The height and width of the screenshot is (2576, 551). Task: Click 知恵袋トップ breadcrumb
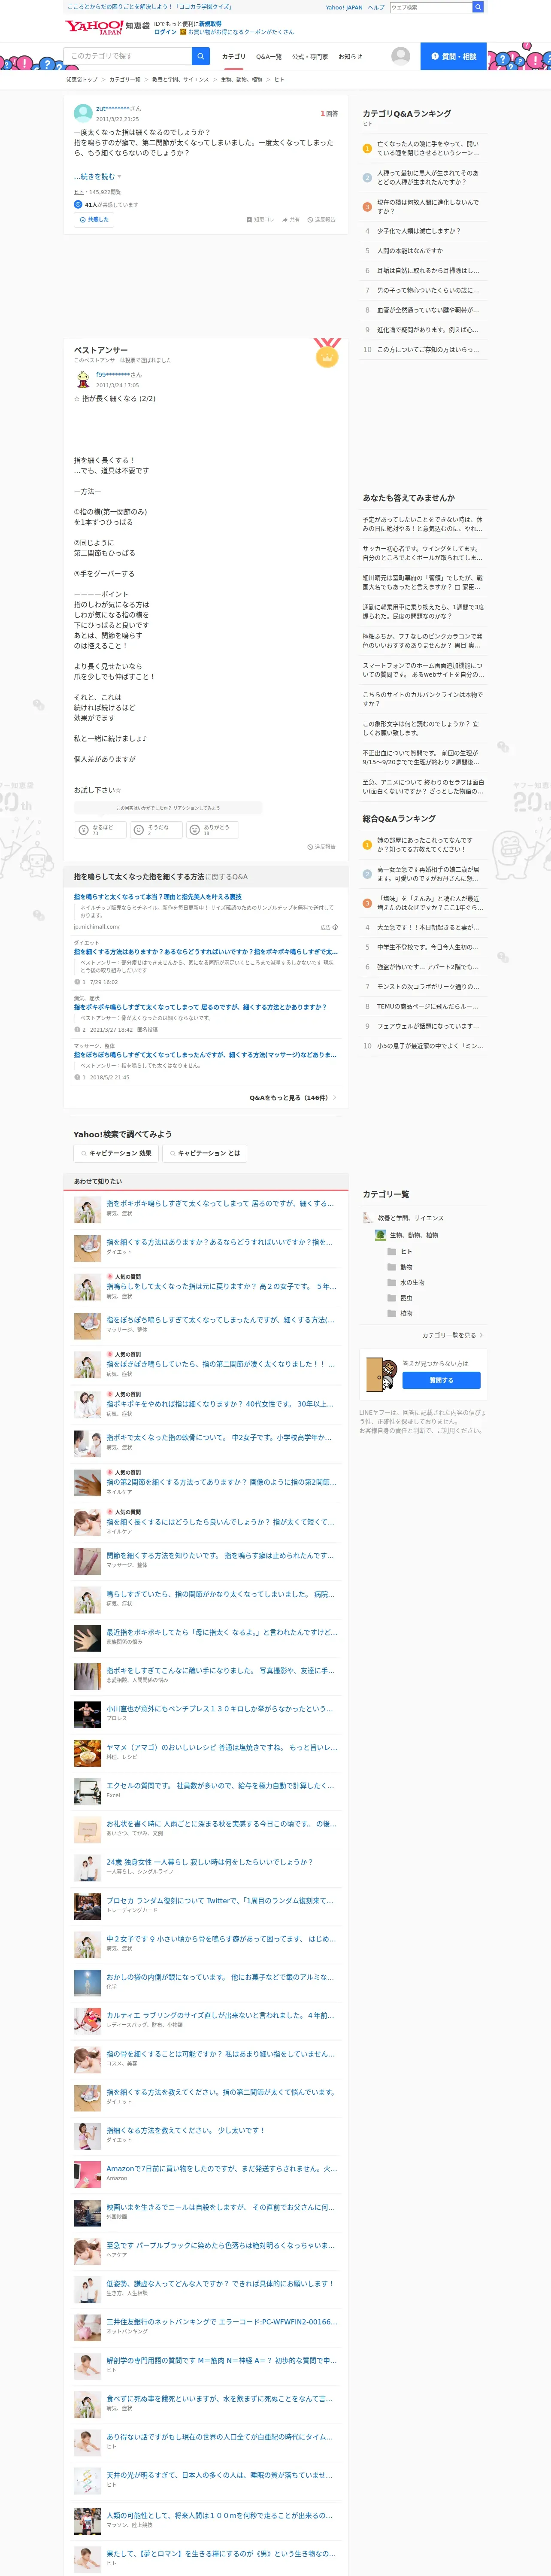tap(82, 79)
